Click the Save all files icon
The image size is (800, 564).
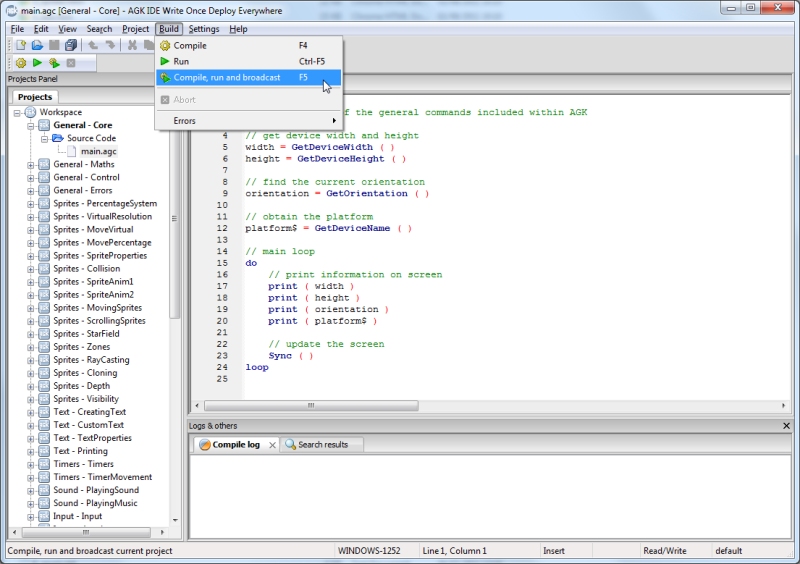point(71,45)
